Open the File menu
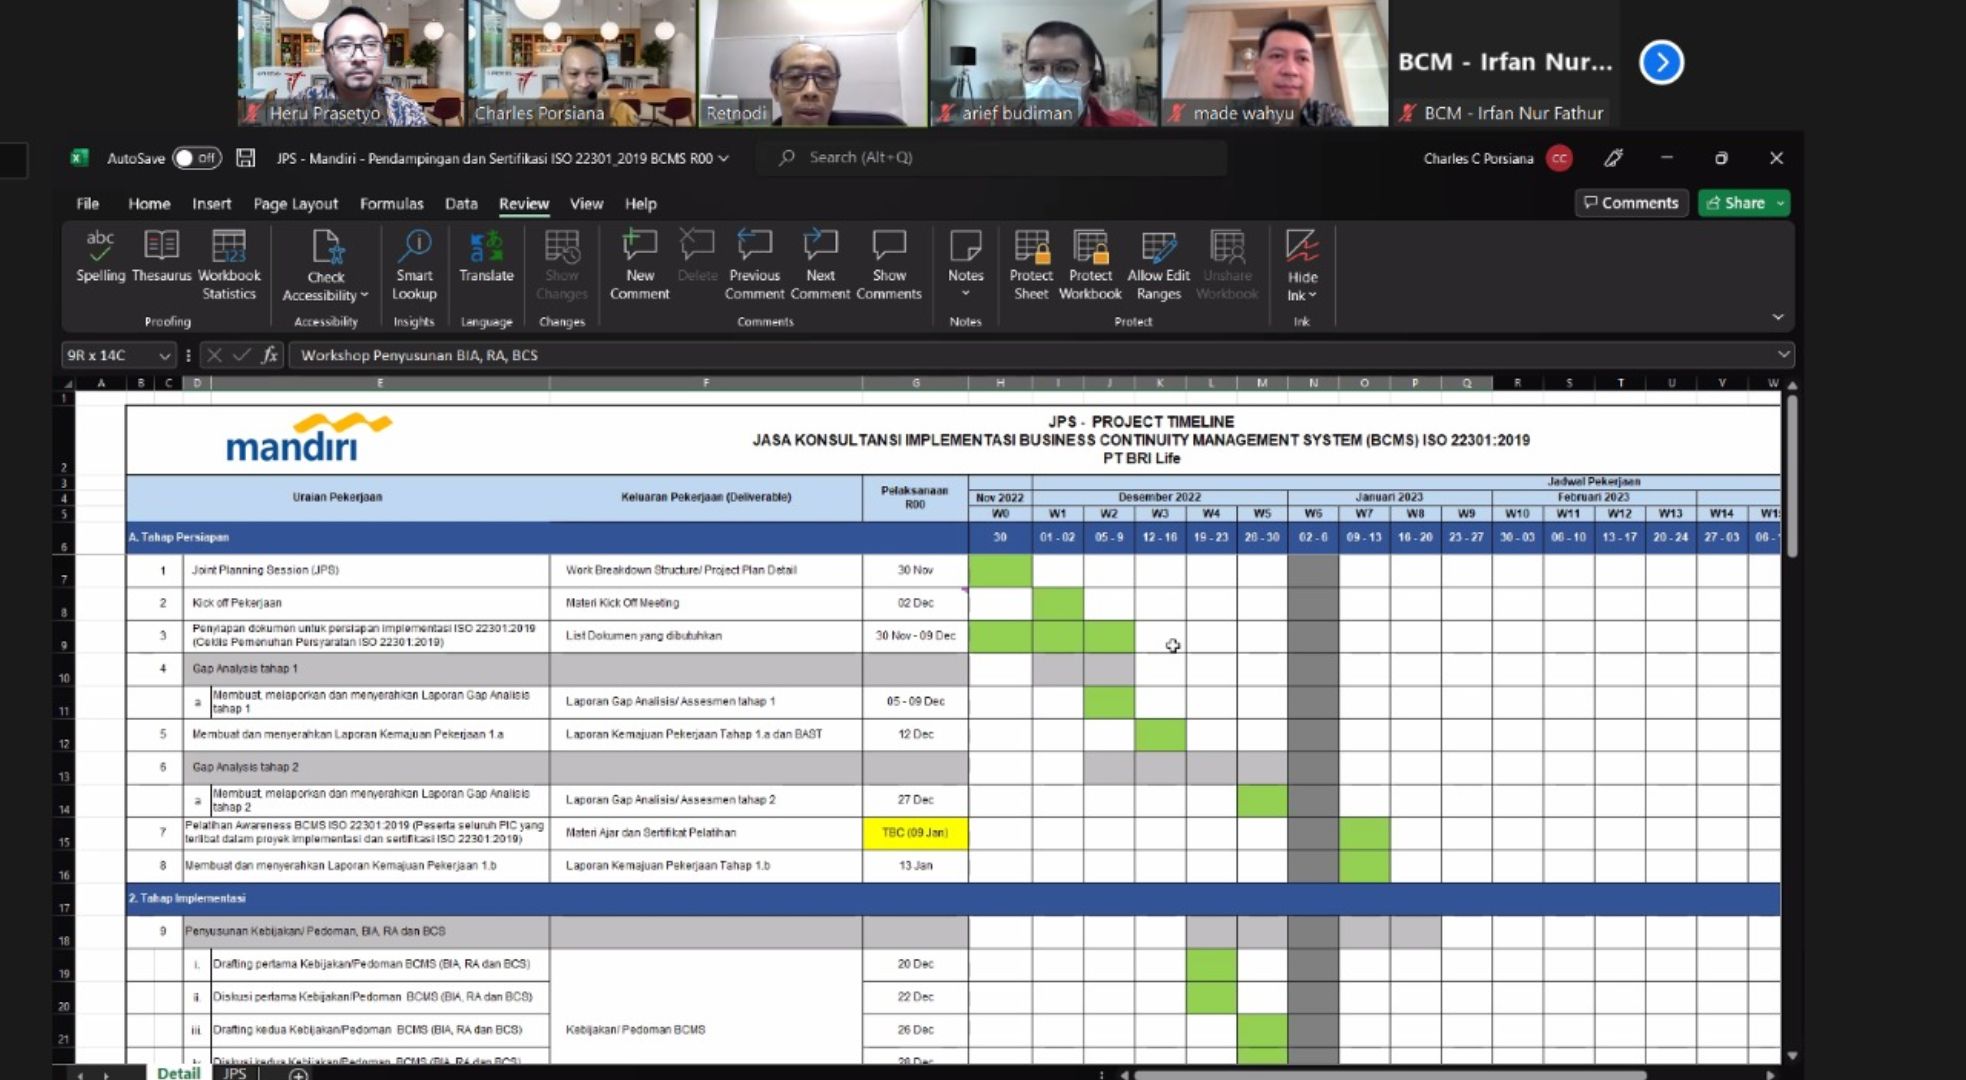This screenshot has width=1966, height=1080. coord(88,203)
